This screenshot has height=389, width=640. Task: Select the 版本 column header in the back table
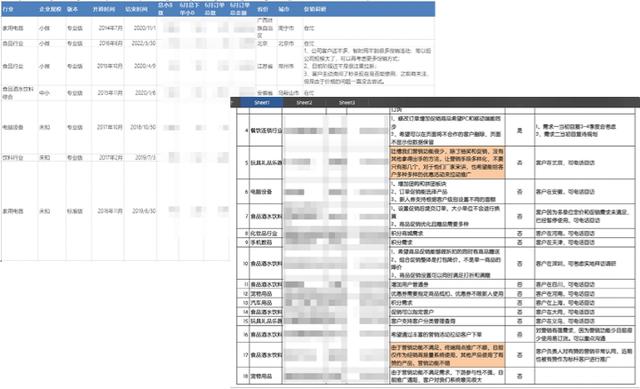[x=72, y=9]
